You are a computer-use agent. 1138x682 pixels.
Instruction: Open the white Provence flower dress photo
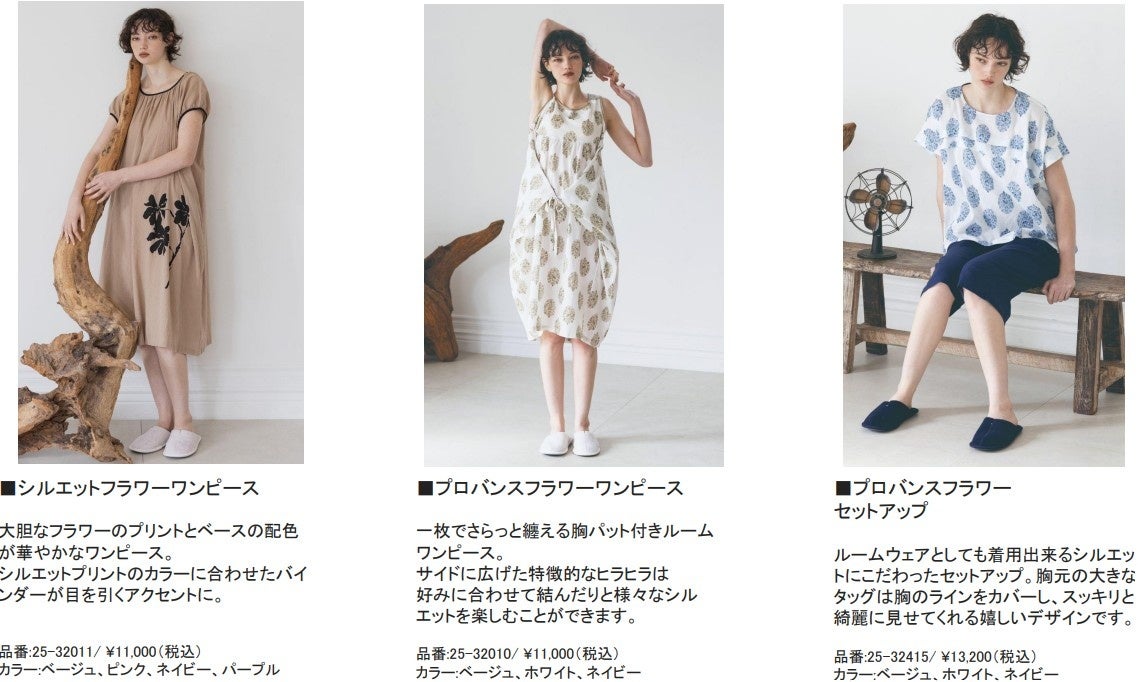tap(573, 235)
